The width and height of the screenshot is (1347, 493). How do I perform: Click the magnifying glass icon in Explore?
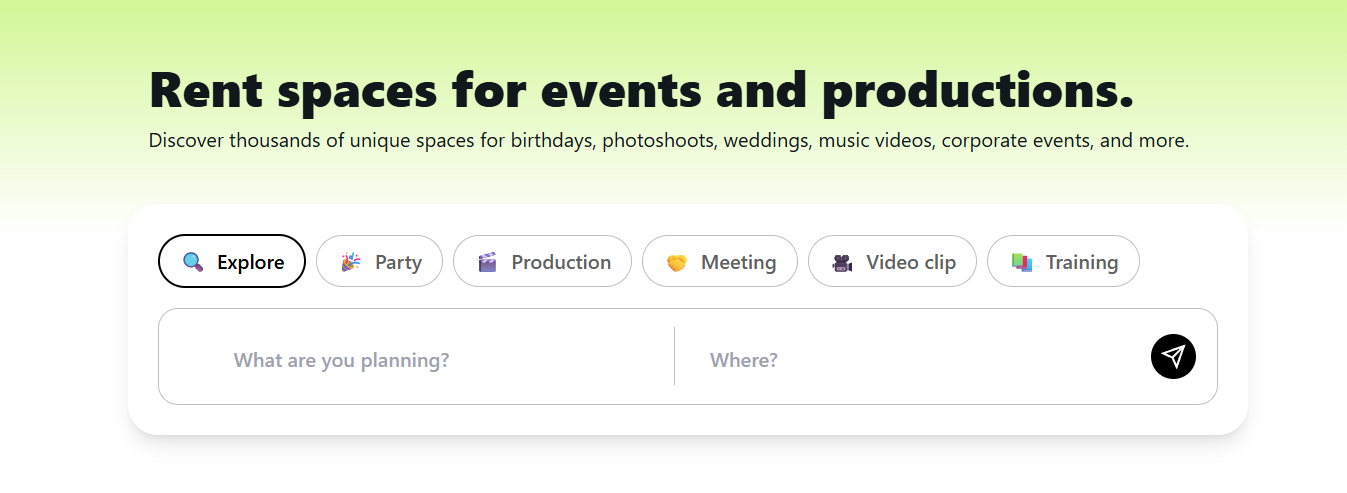pos(193,262)
